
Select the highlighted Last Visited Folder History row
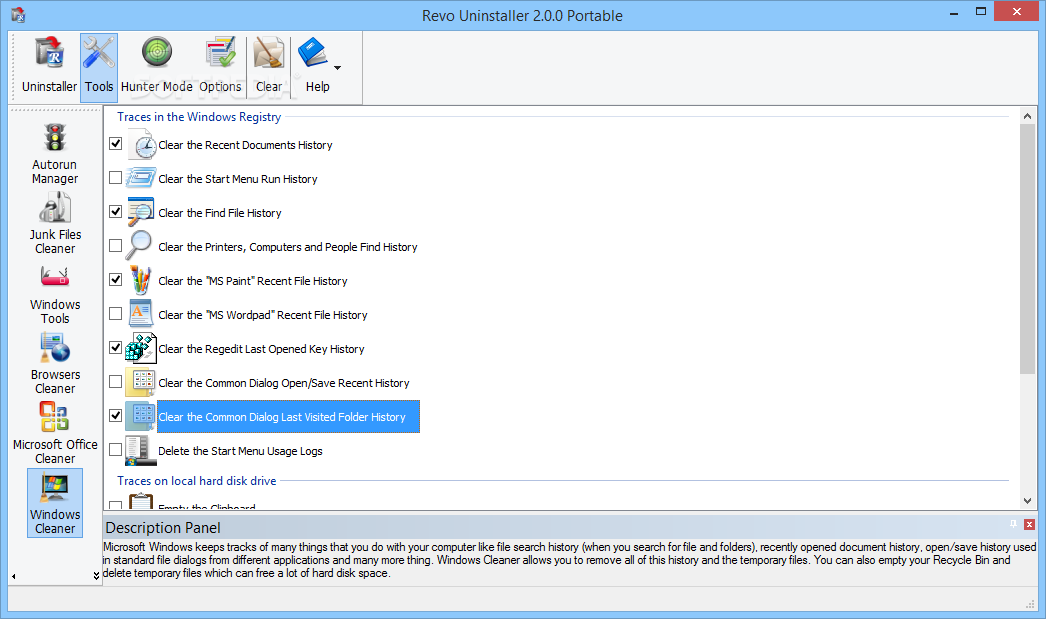pos(288,417)
